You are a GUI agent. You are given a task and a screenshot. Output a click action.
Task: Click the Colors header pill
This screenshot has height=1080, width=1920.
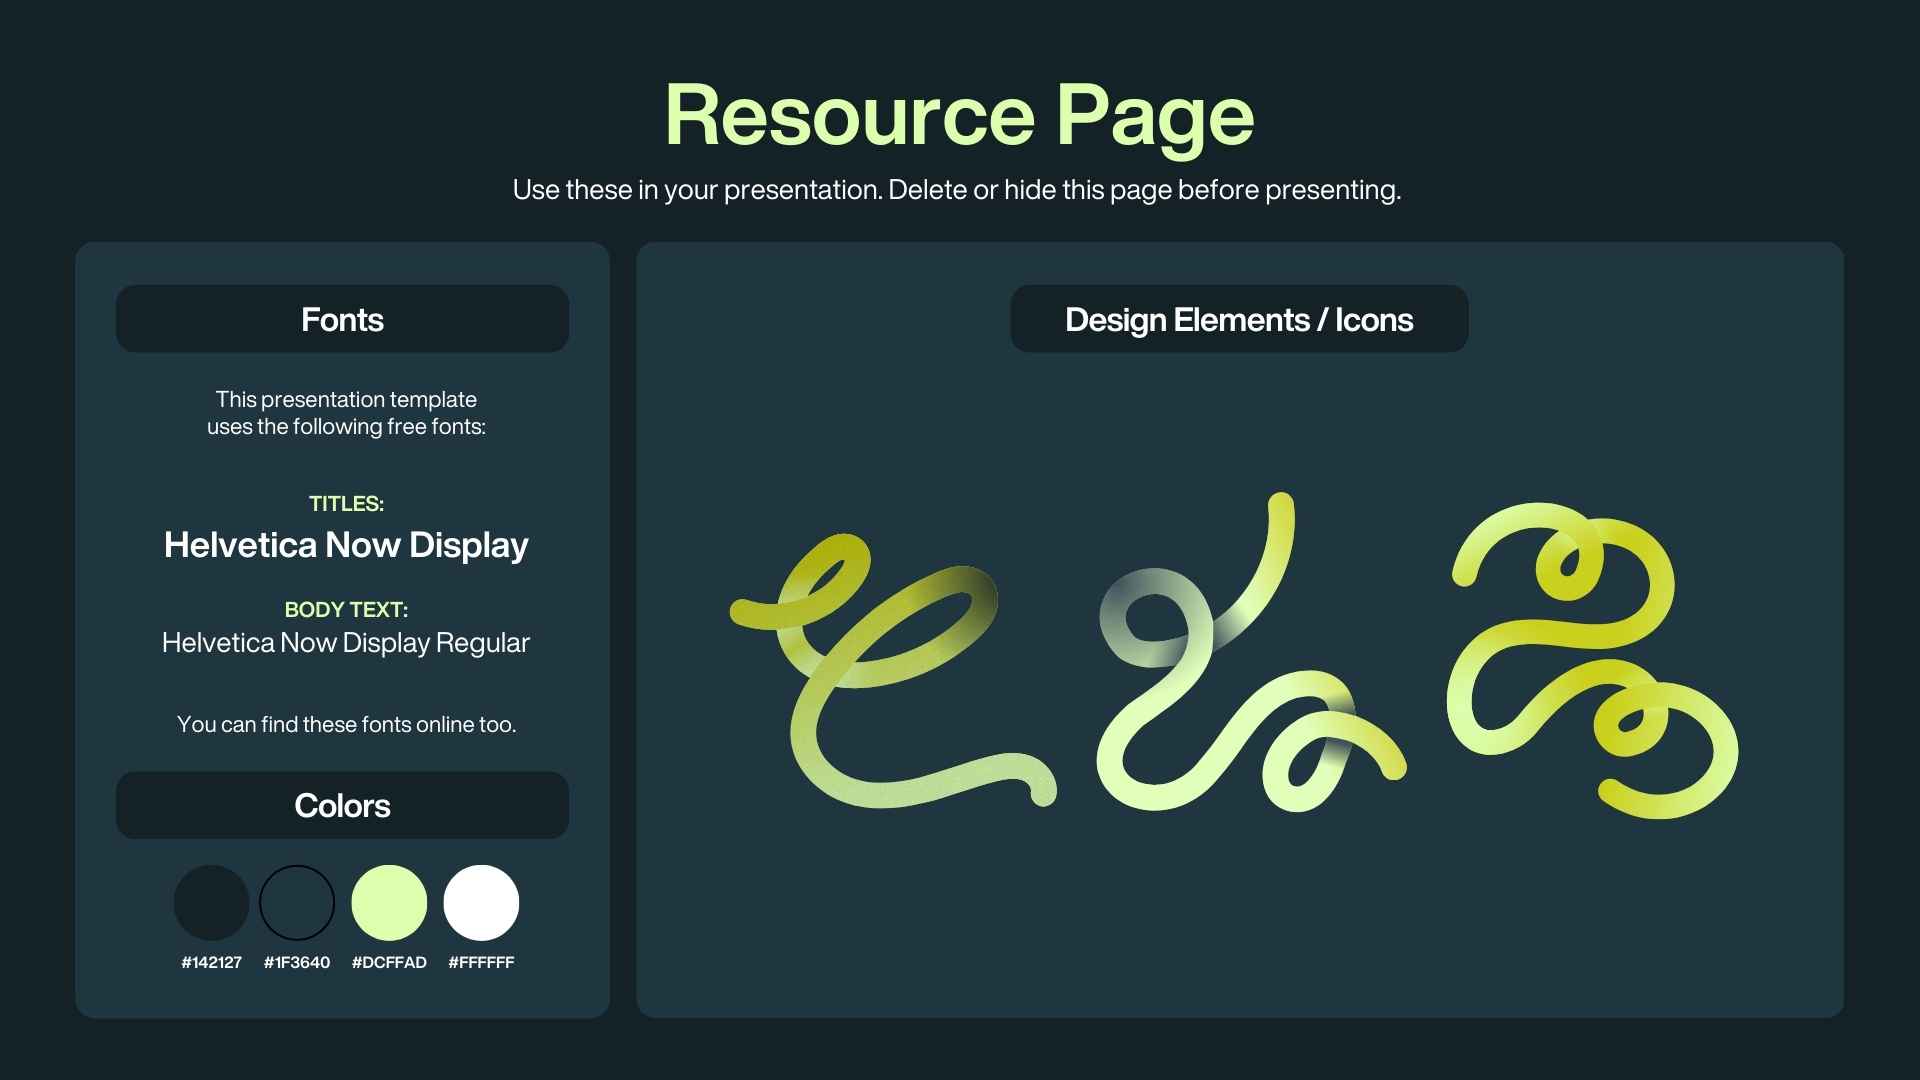point(342,805)
